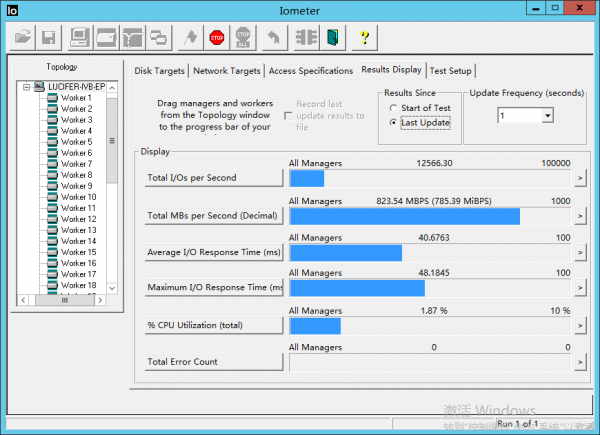Click the Stop All tests icon
Image resolution: width=600 pixels, height=435 pixels.
(x=243, y=37)
